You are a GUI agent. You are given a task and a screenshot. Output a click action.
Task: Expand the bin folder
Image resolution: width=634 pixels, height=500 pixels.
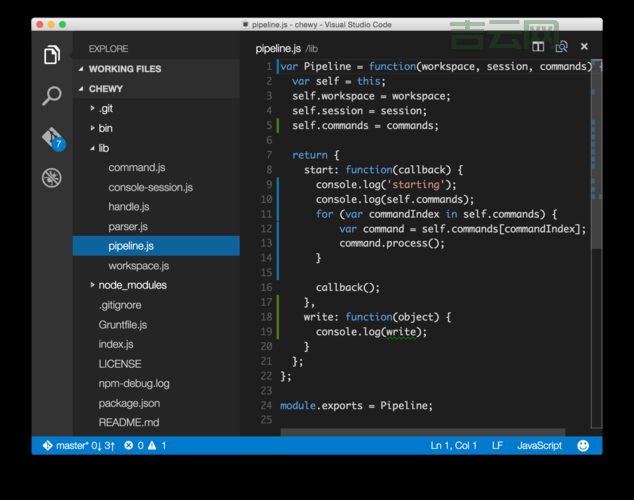click(105, 128)
